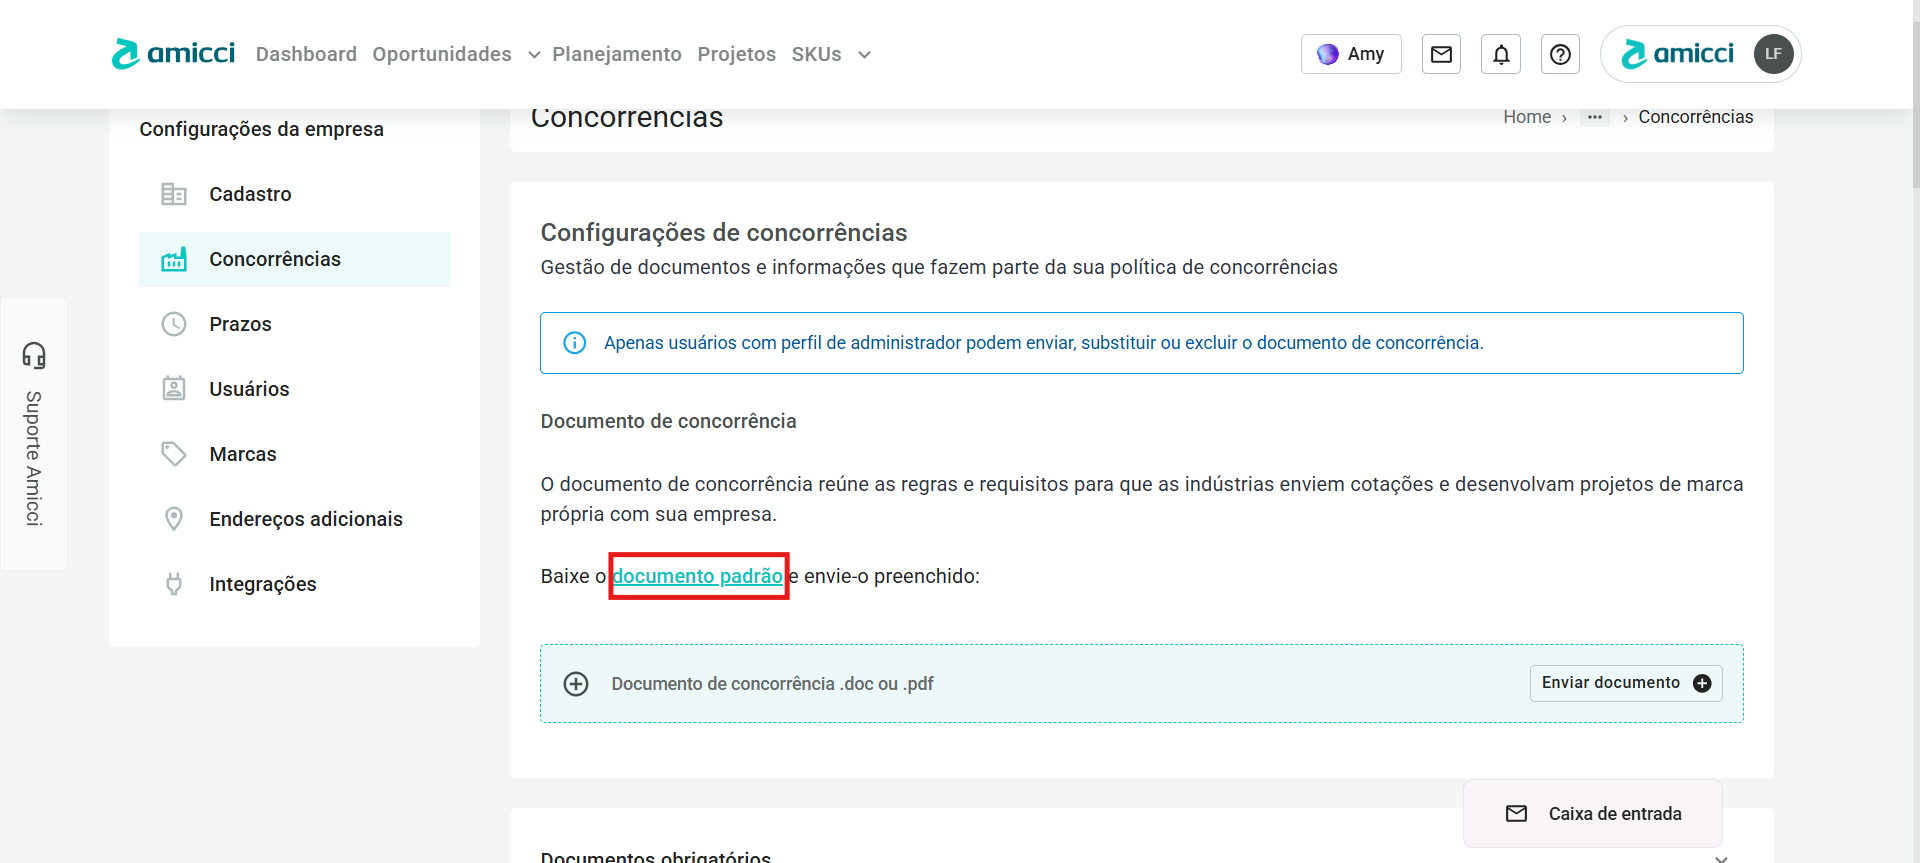The image size is (1920, 863).
Task: Expand the Documentos obrigatórios section chevron
Action: point(1721,857)
